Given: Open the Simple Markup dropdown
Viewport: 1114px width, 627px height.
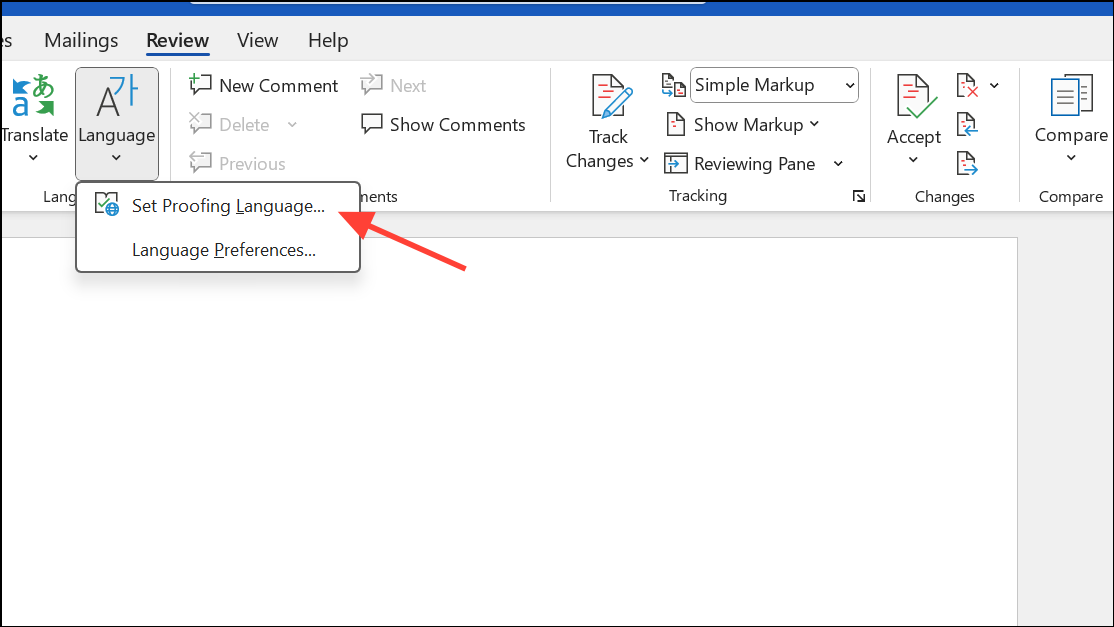Looking at the screenshot, I should coord(773,85).
